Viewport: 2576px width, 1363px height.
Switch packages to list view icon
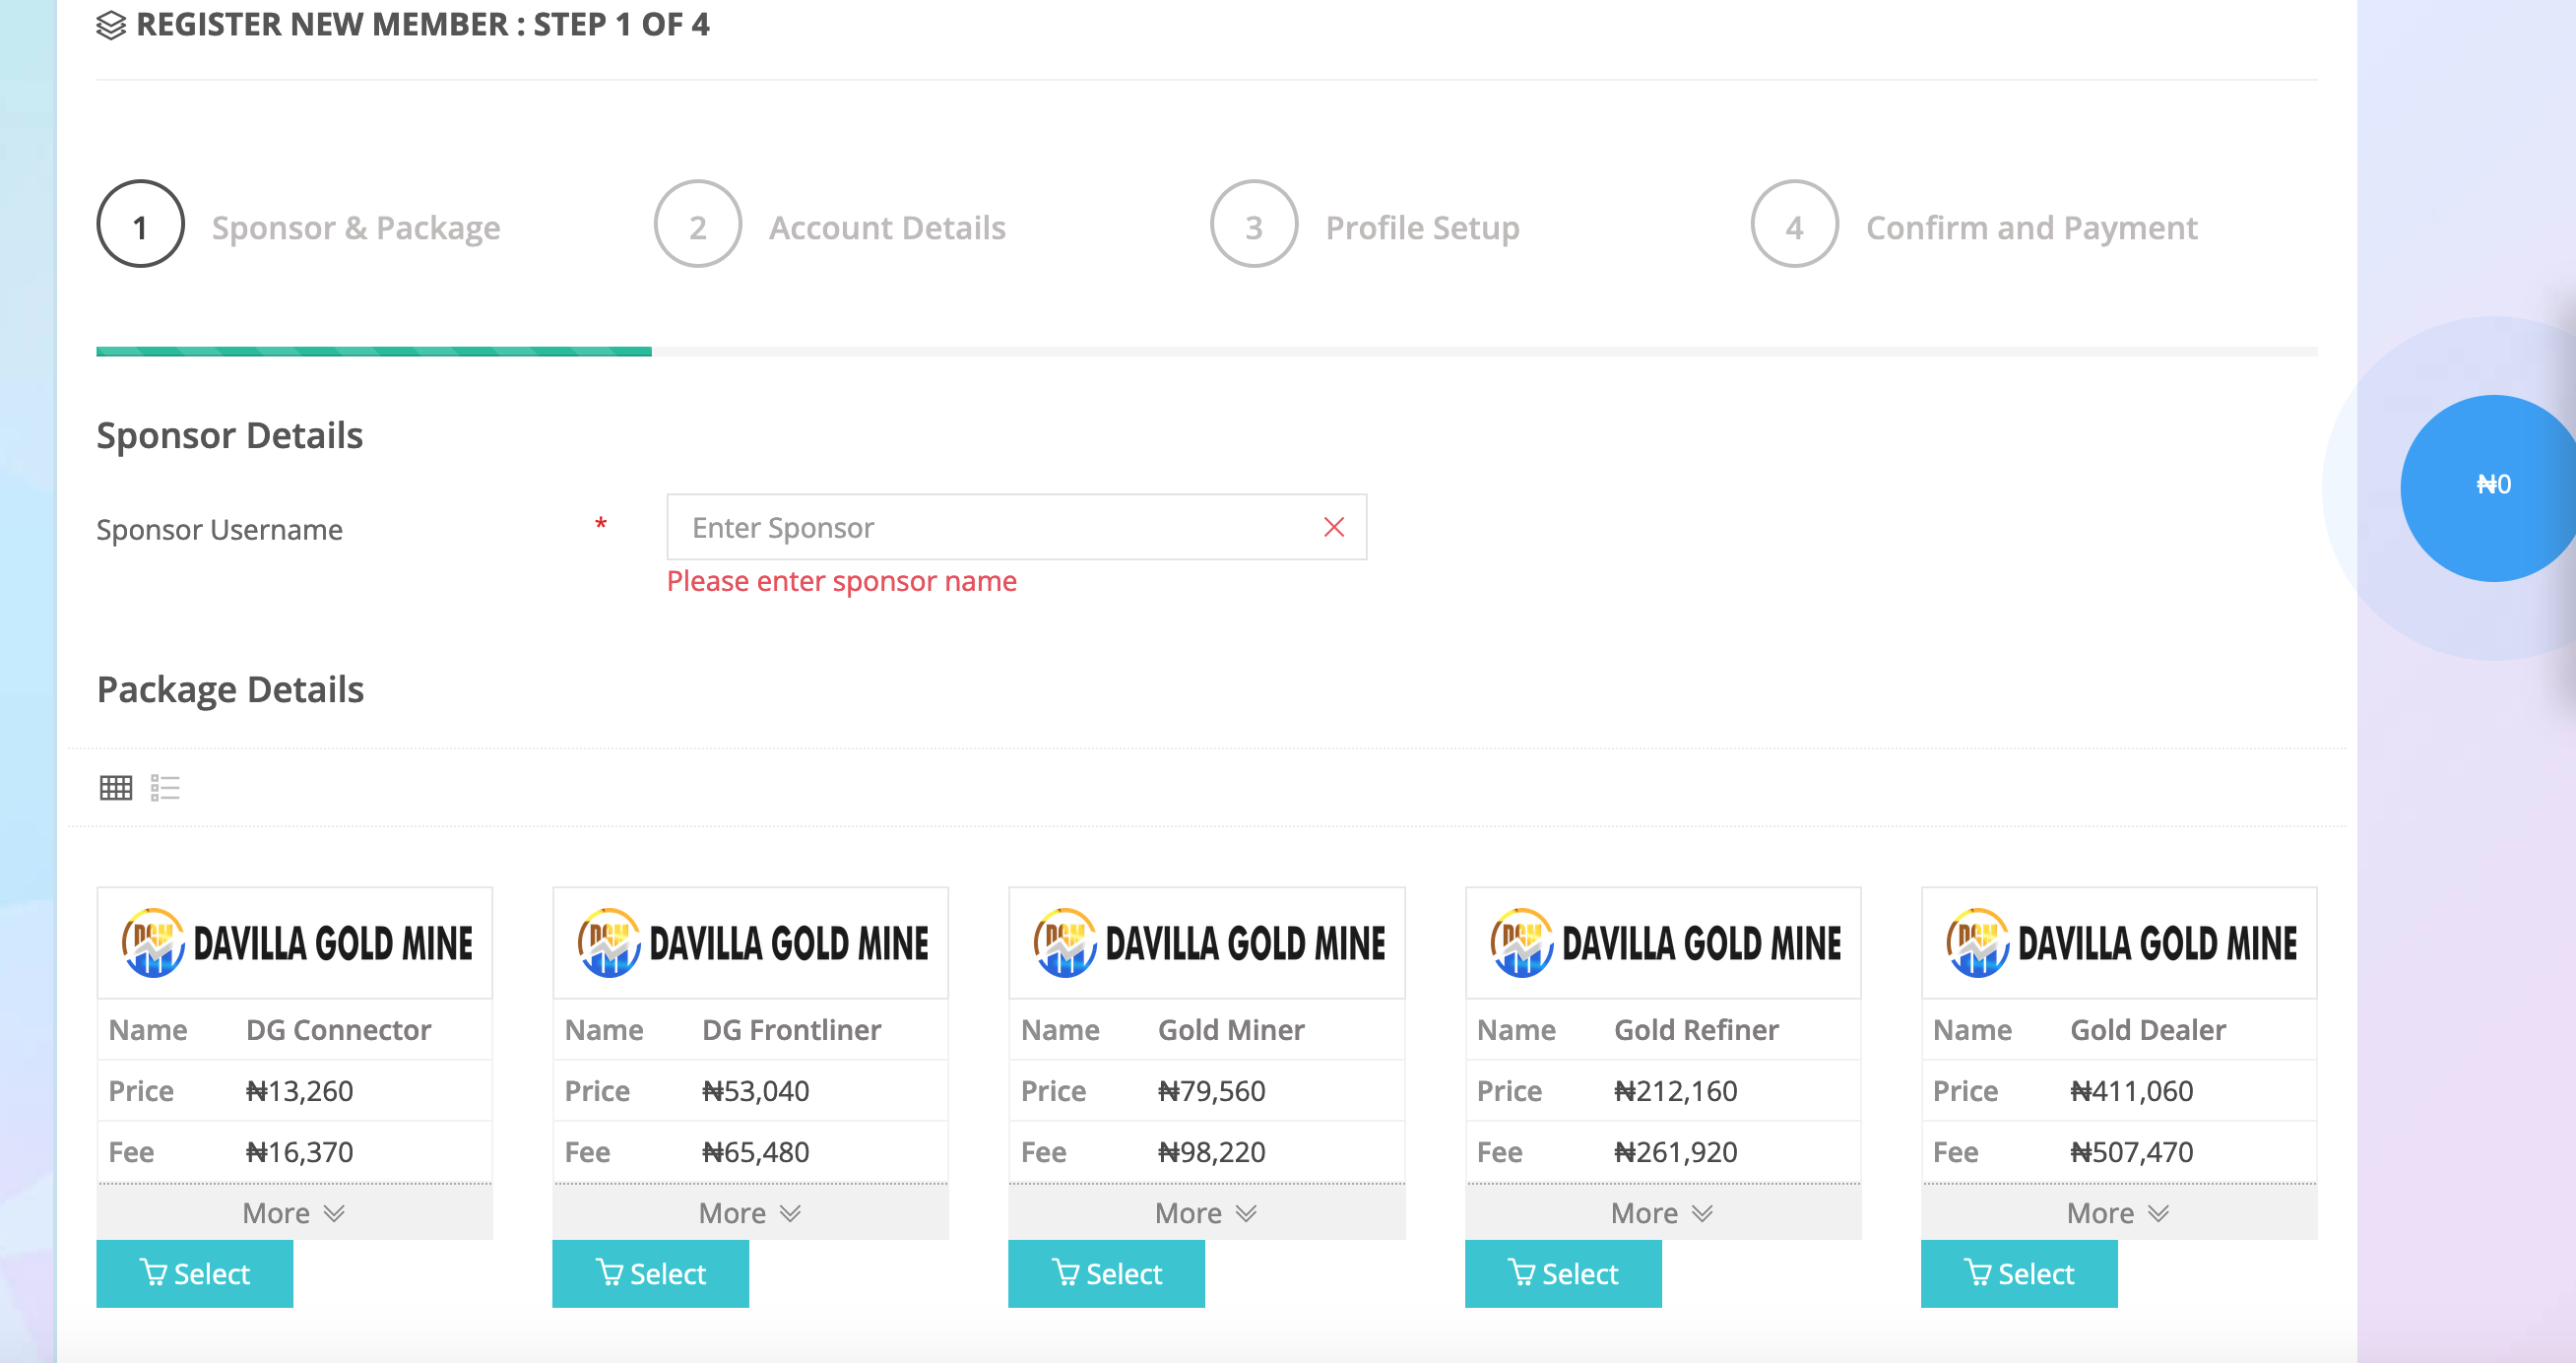[x=165, y=788]
